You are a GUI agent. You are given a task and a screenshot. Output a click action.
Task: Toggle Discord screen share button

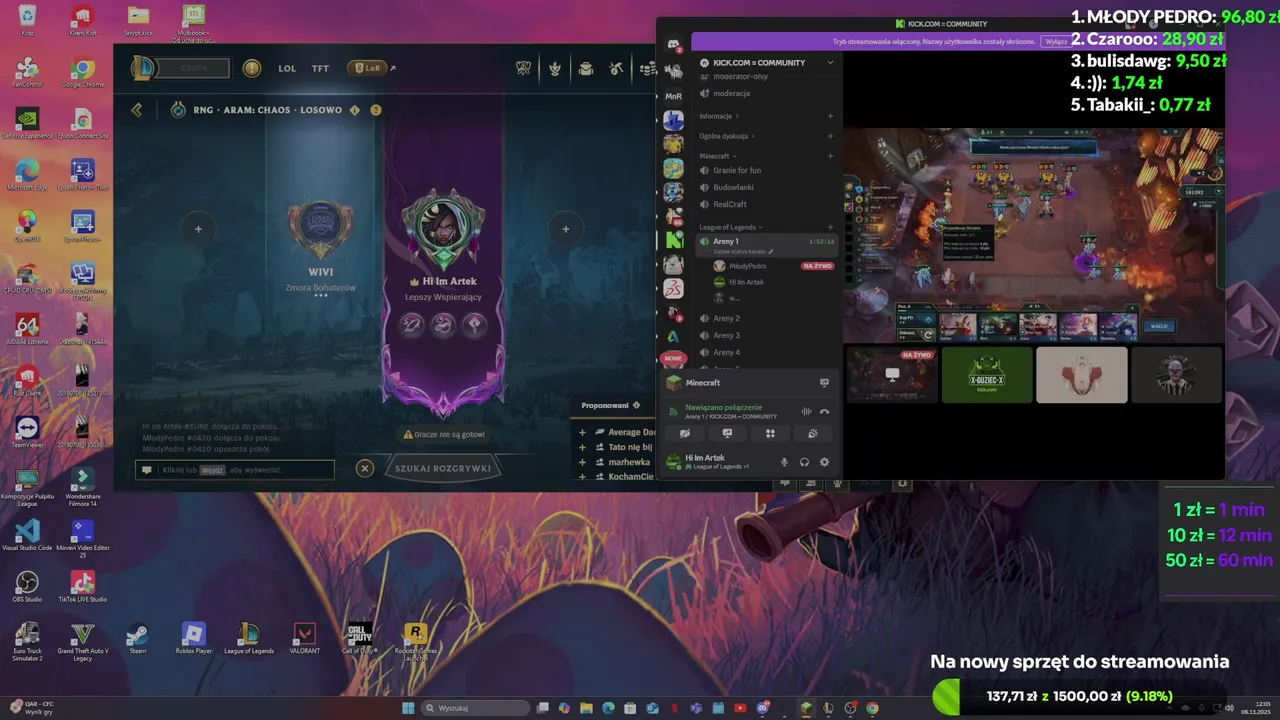(x=727, y=433)
